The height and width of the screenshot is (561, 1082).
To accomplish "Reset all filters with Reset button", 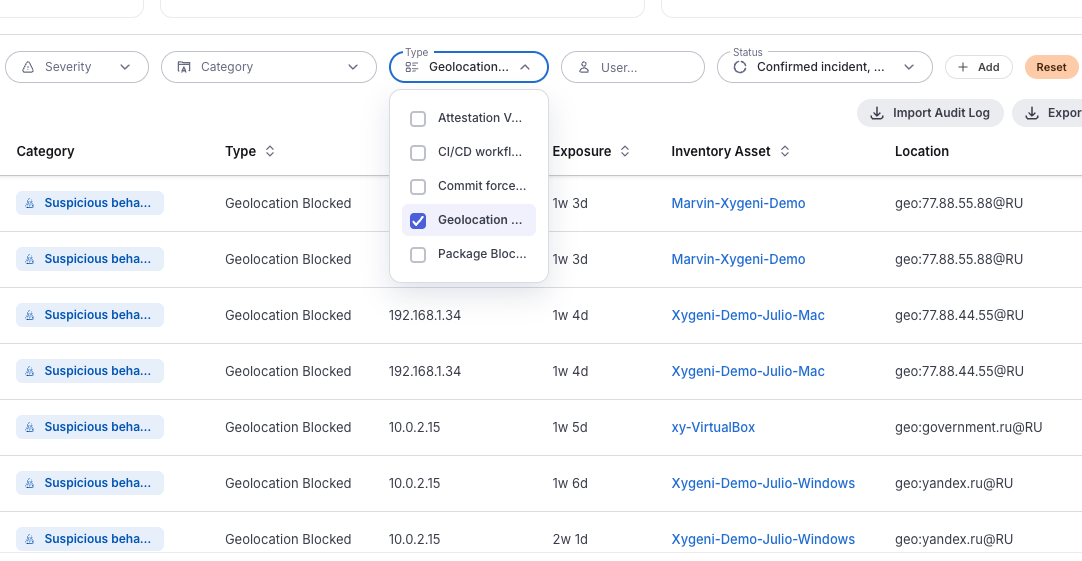I will pyautogui.click(x=1051, y=67).
